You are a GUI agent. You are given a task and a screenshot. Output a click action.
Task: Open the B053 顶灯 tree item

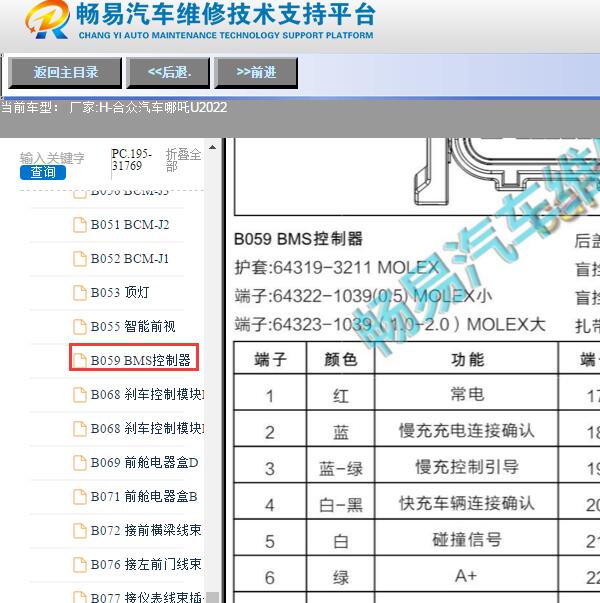[120, 293]
